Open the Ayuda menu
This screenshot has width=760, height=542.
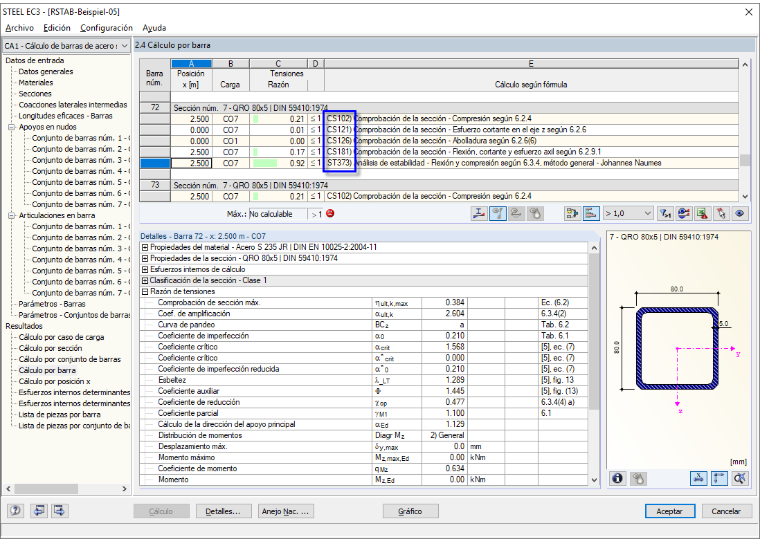click(x=154, y=28)
